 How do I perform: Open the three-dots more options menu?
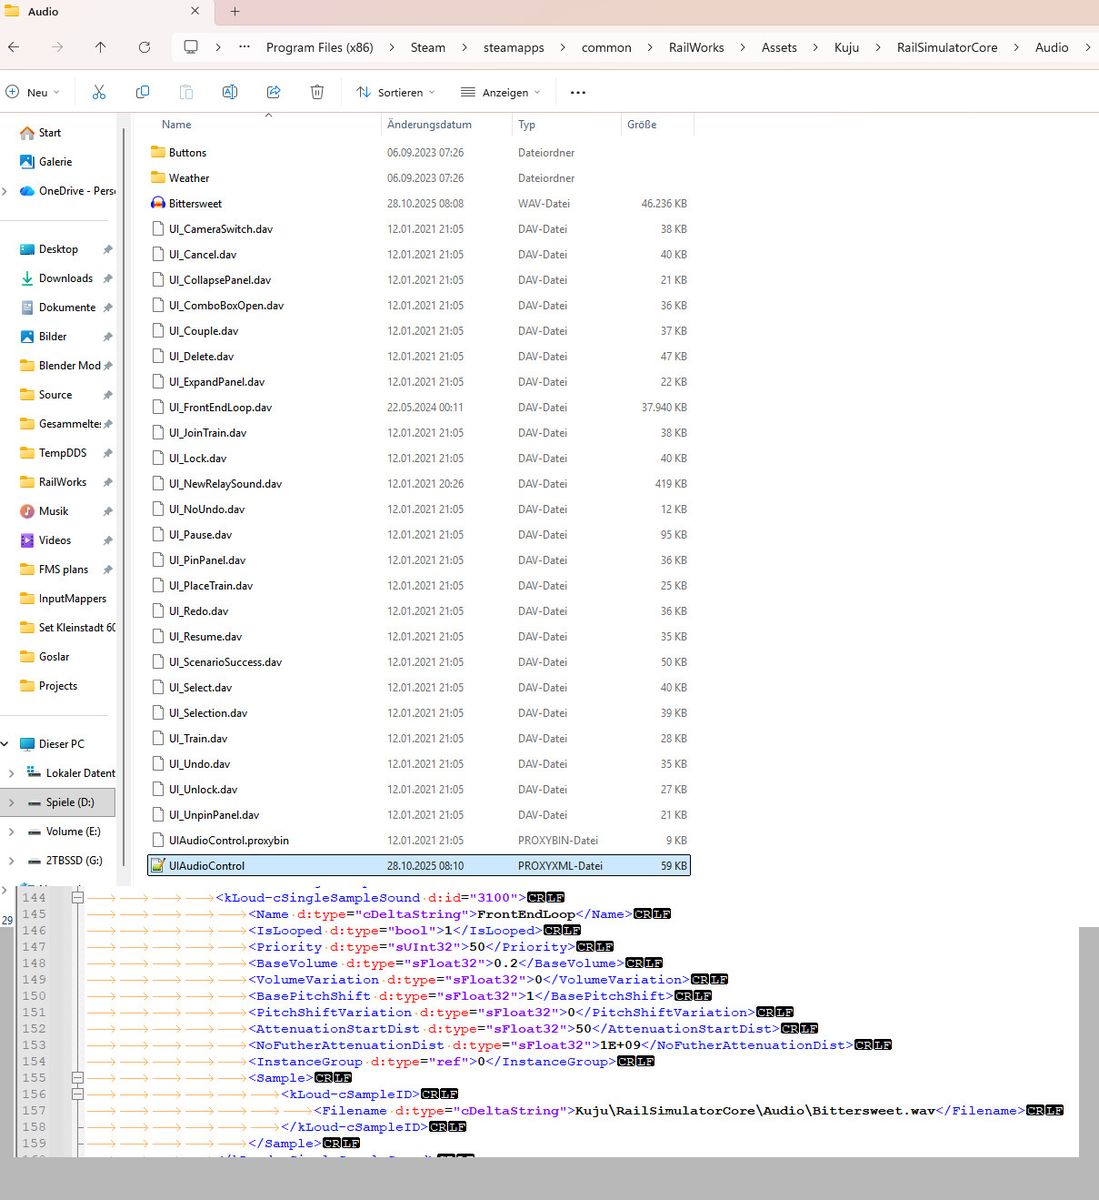point(577,92)
